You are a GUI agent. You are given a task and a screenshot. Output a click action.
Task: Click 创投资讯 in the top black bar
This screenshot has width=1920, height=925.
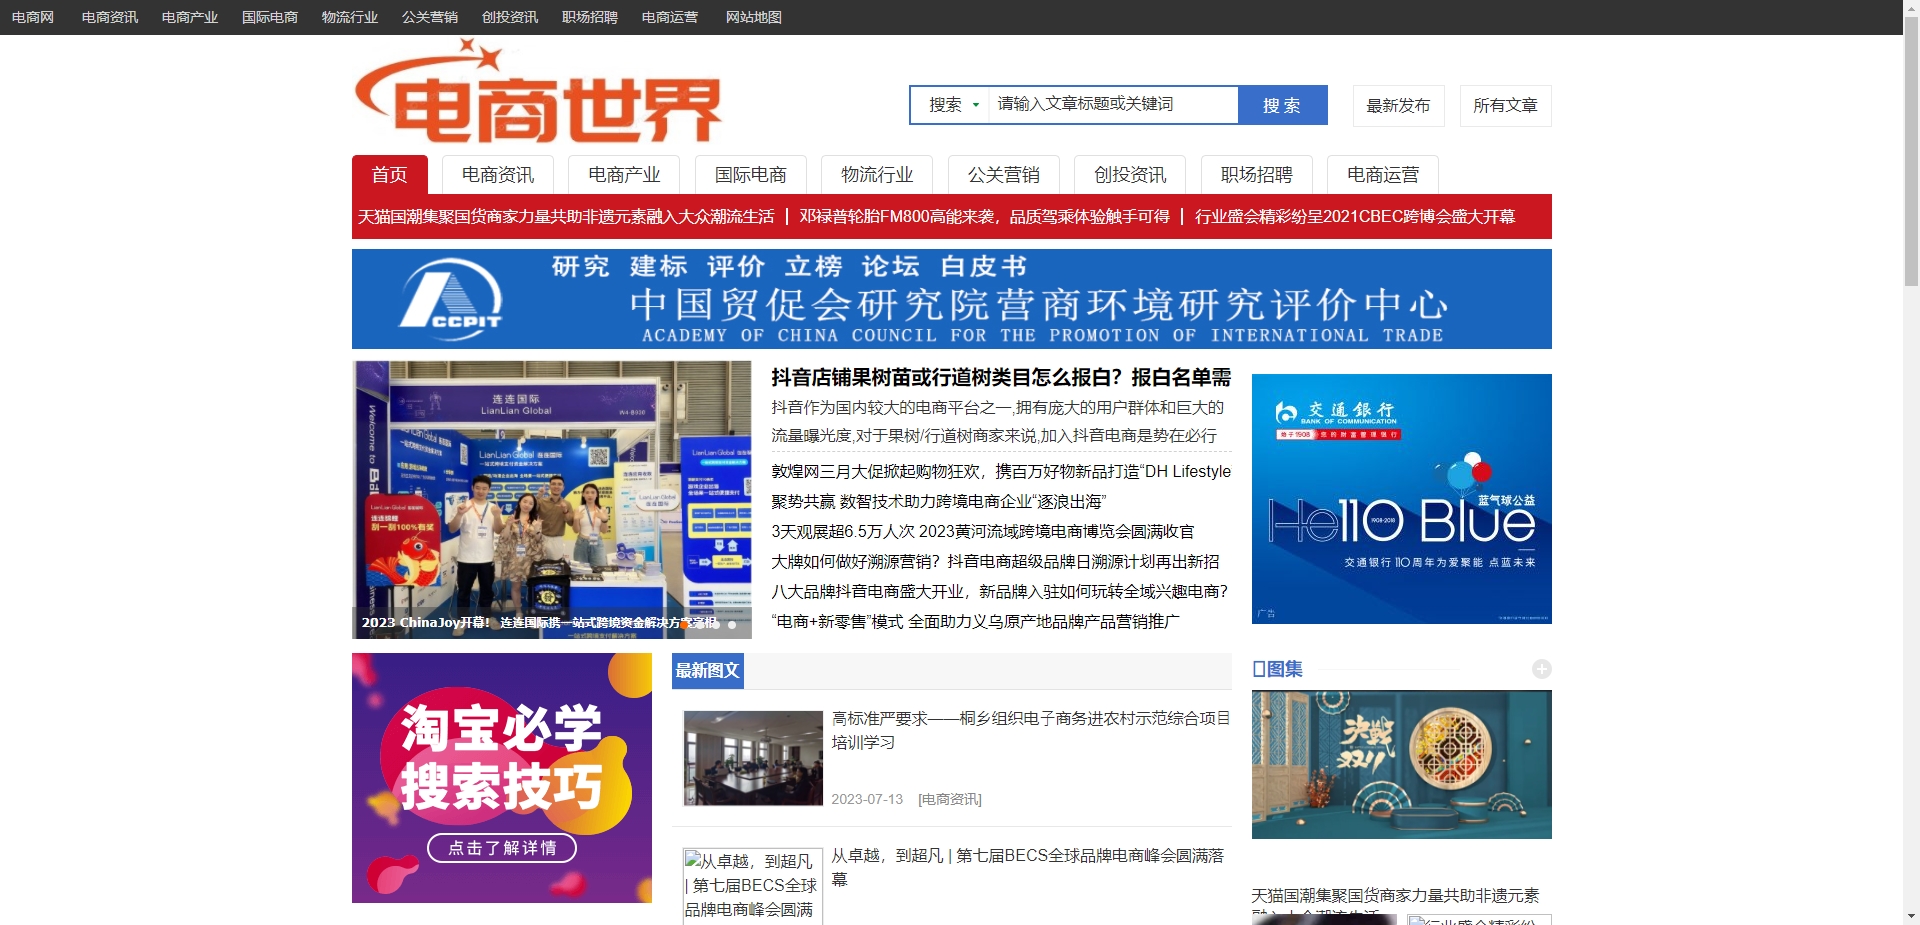[x=510, y=17]
